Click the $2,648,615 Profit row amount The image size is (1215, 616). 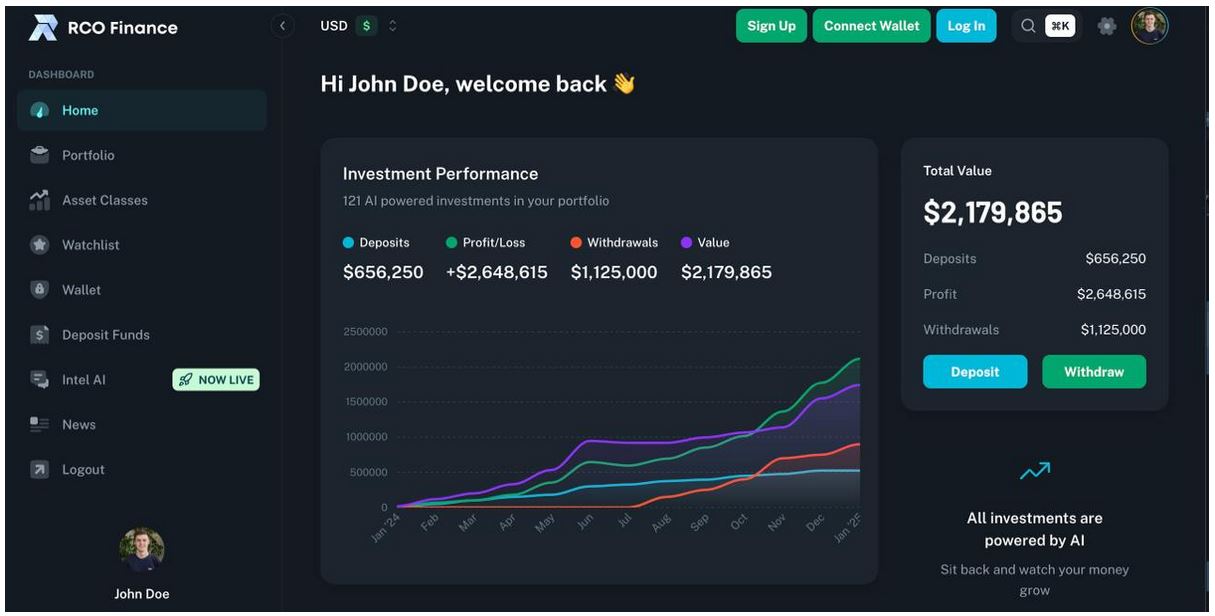[1112, 294]
